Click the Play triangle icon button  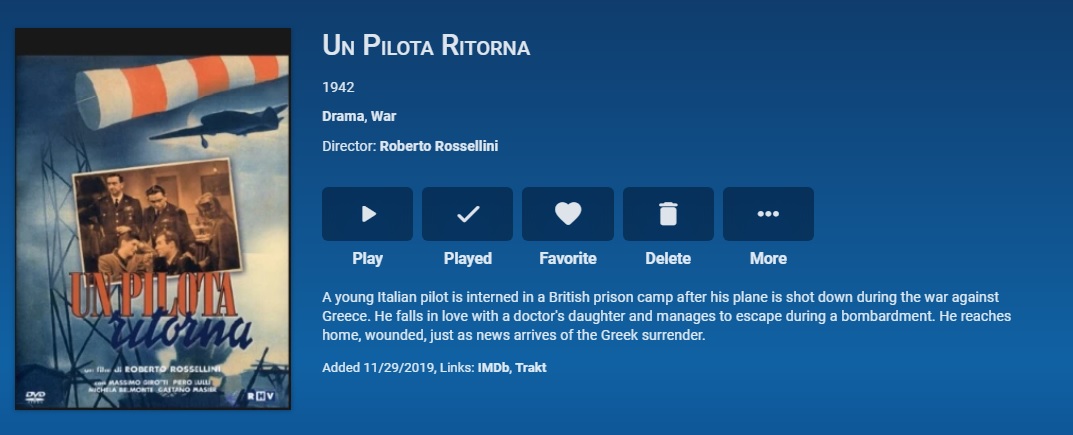point(367,213)
